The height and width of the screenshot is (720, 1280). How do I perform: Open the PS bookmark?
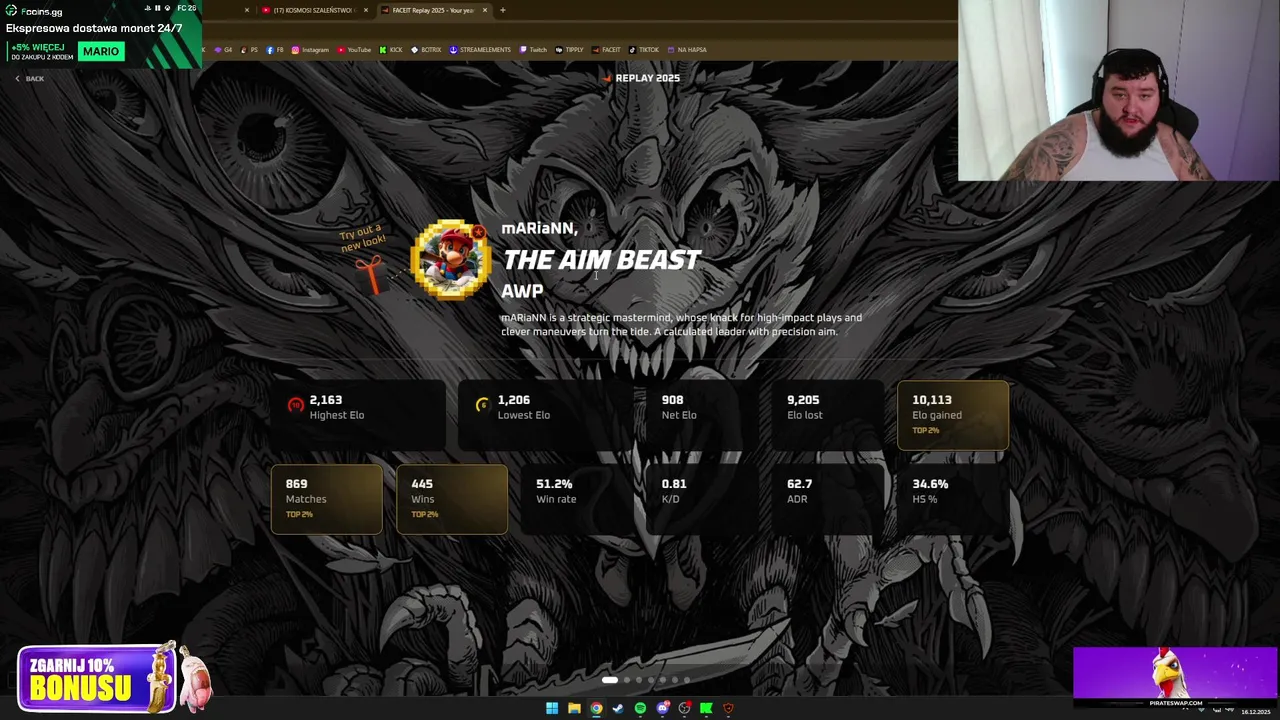pos(249,50)
